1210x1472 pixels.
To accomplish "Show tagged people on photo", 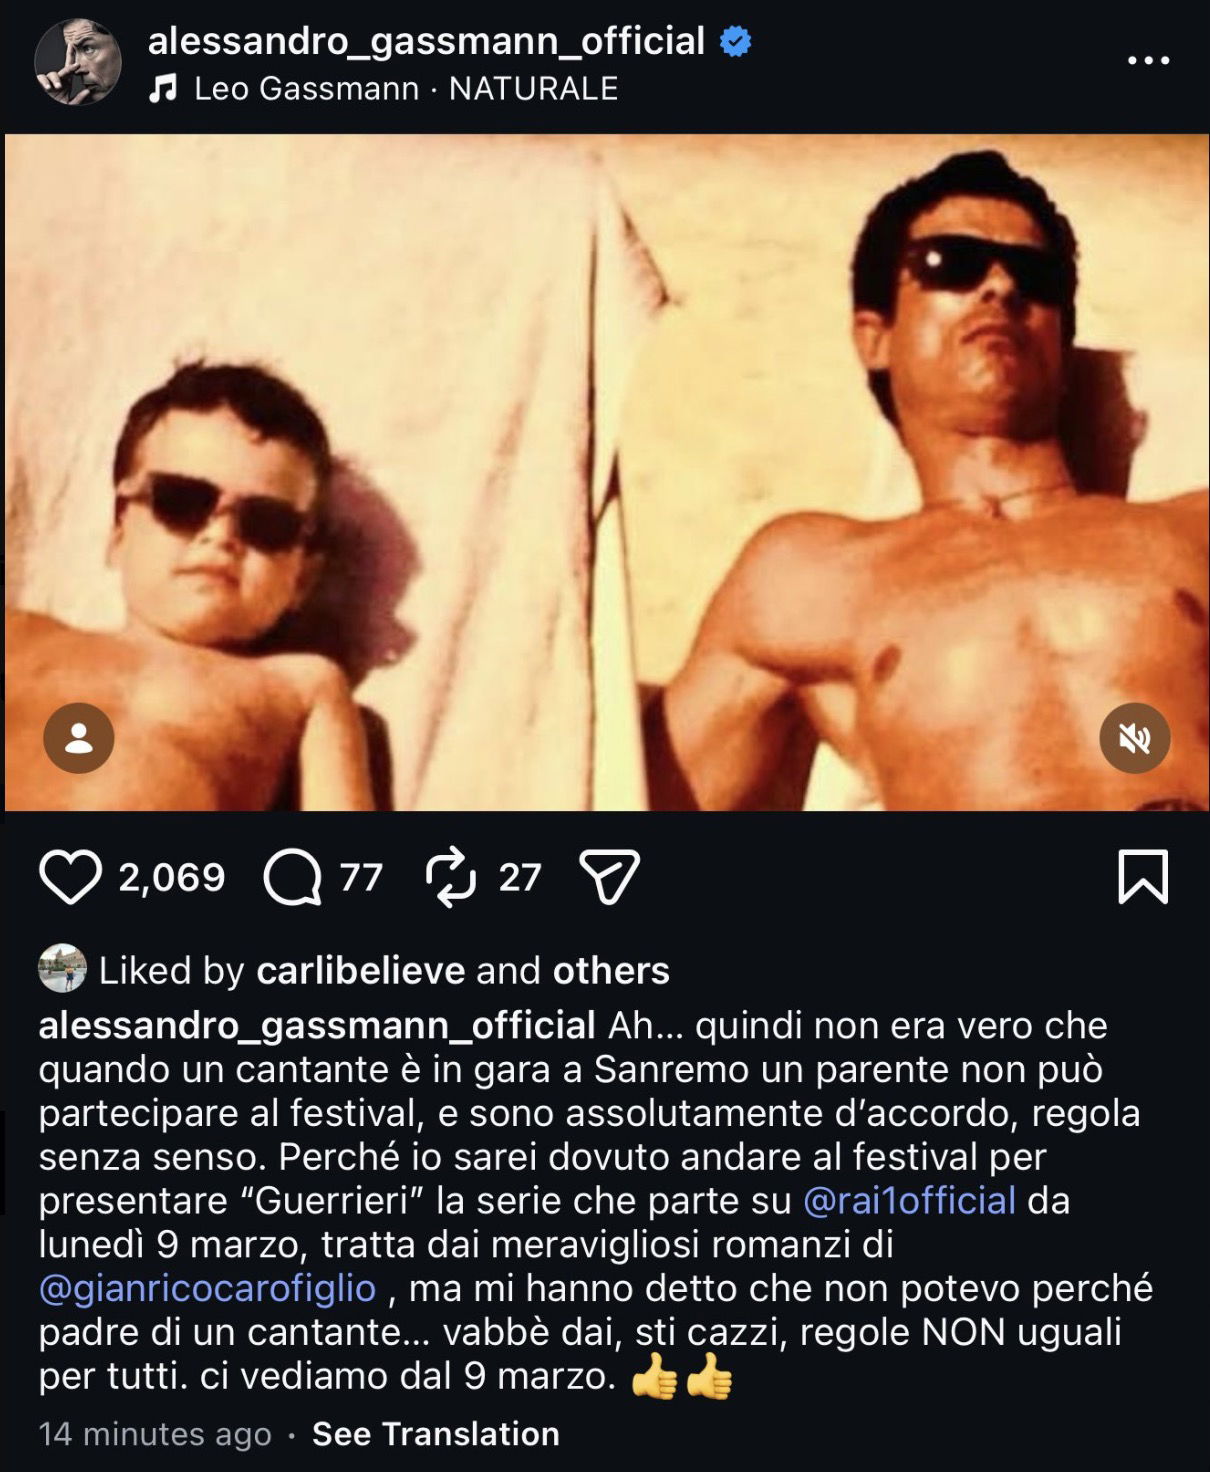I will click(x=79, y=739).
